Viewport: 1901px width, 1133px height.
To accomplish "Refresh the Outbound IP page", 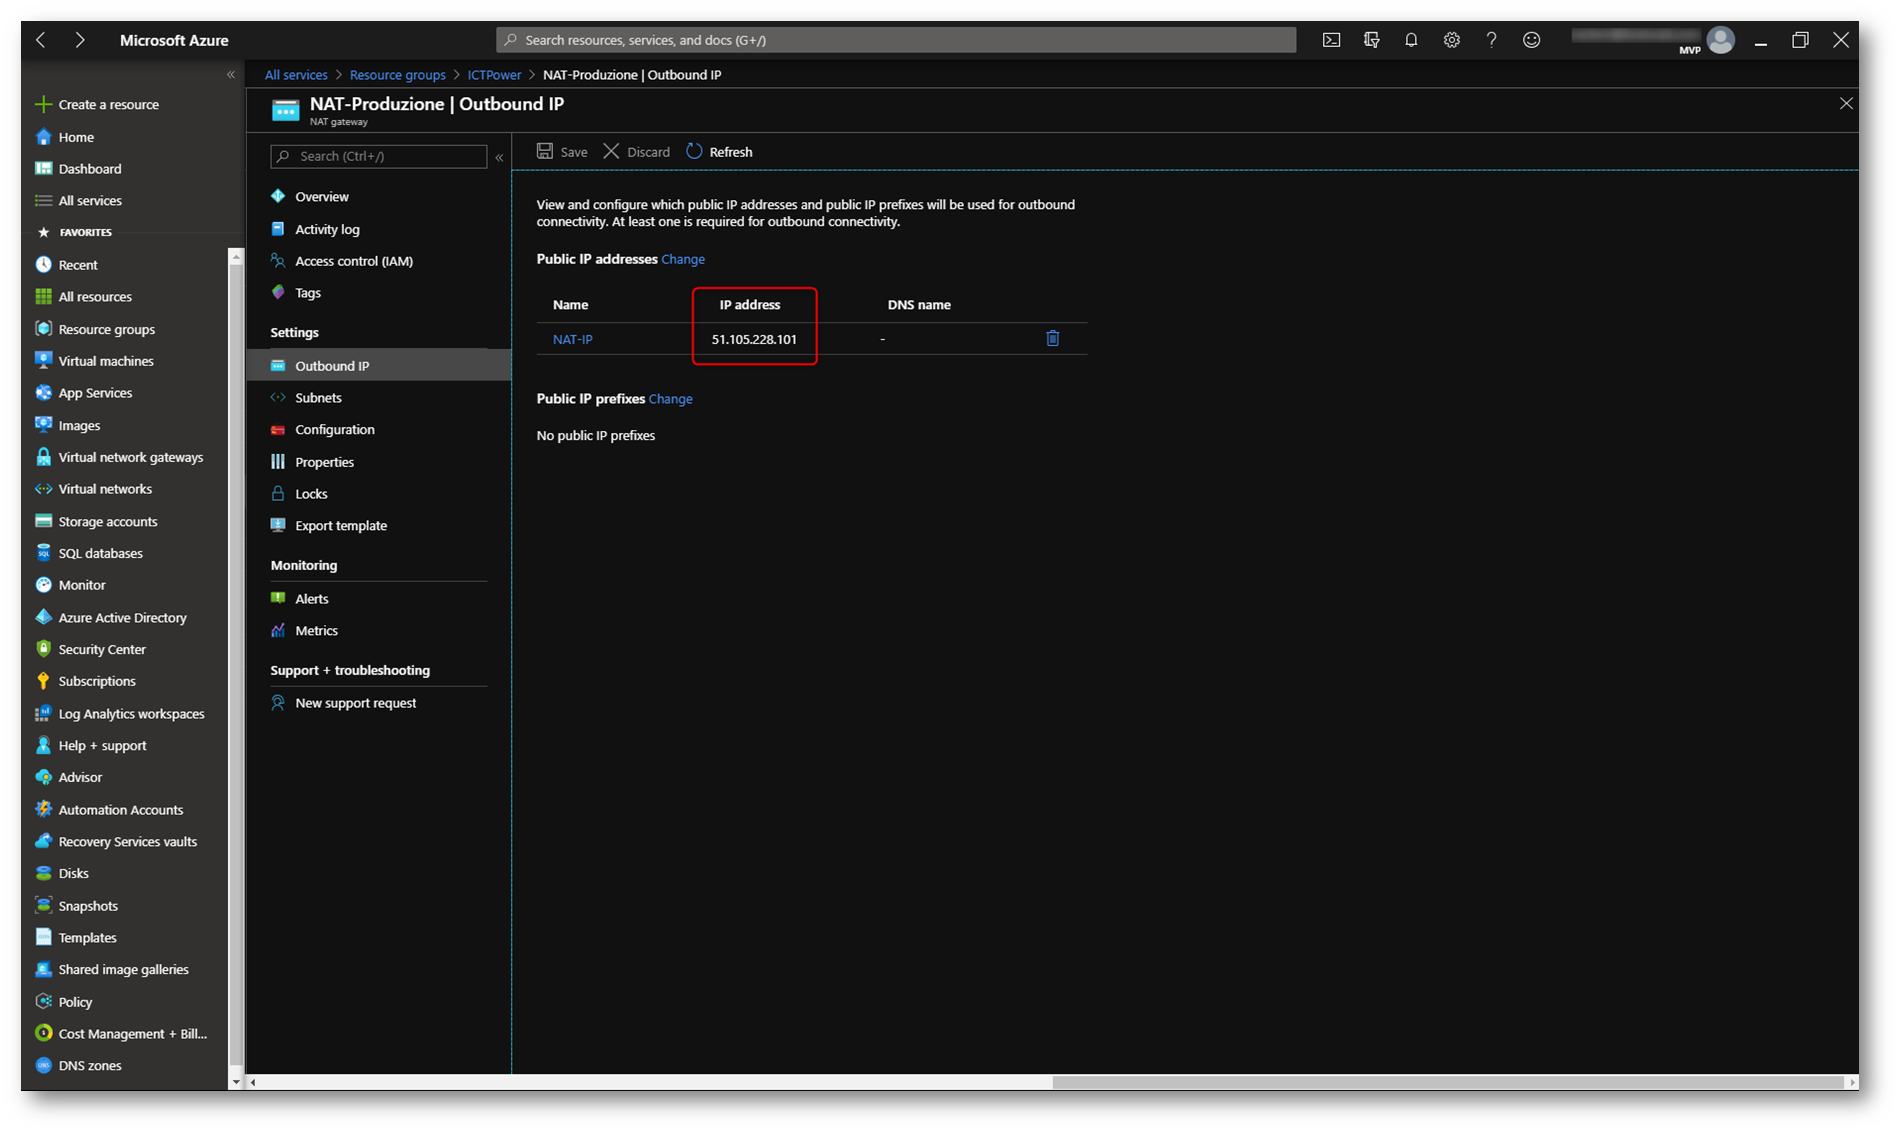I will pyautogui.click(x=719, y=152).
